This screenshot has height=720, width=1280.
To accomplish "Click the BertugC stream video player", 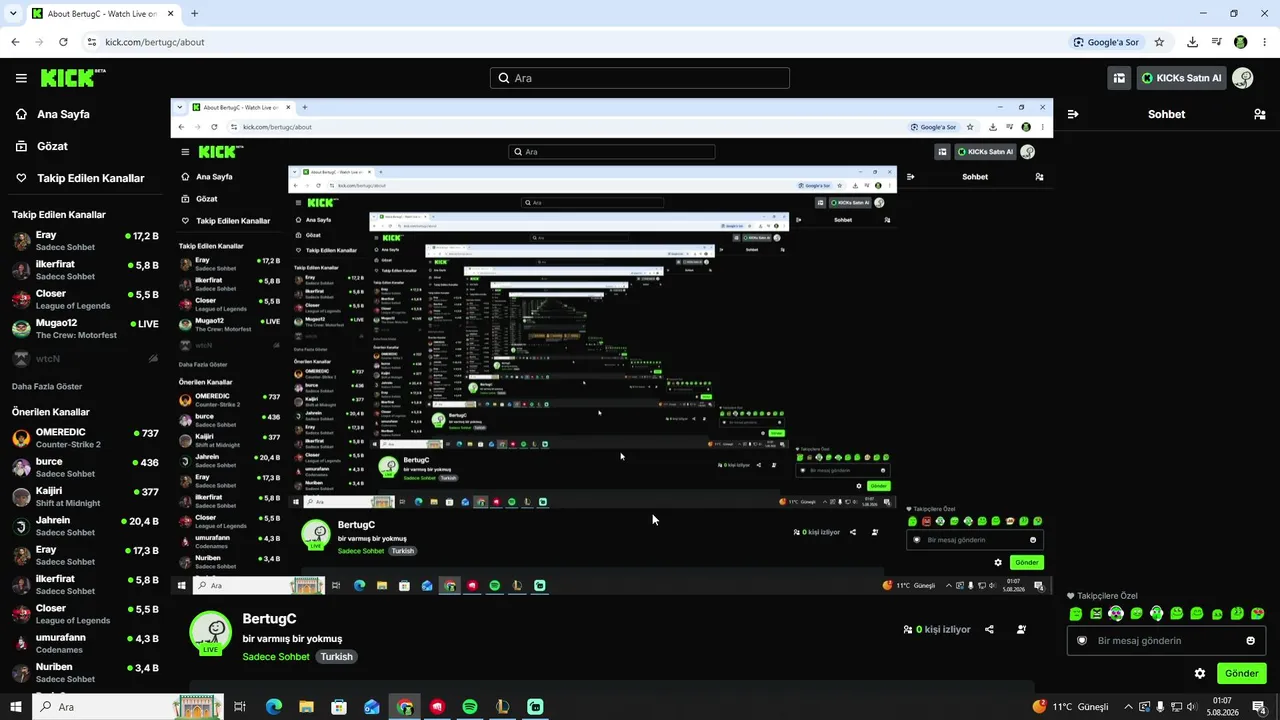I will (612, 347).
